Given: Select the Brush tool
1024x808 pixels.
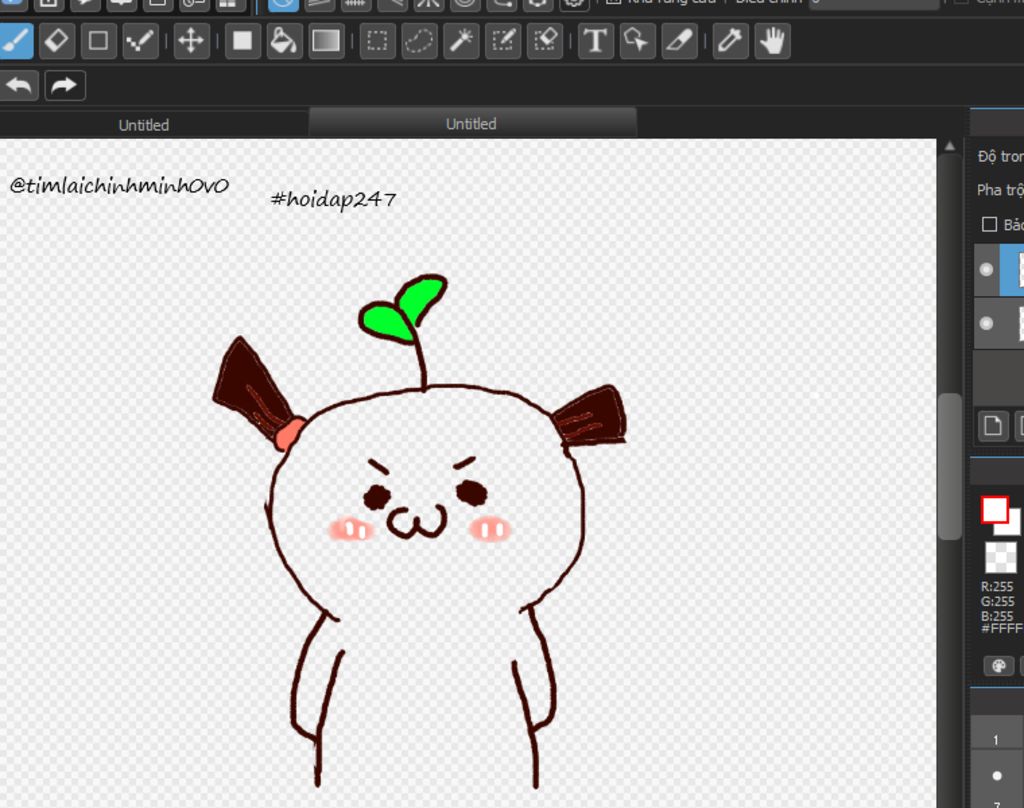Looking at the screenshot, I should [x=16, y=41].
